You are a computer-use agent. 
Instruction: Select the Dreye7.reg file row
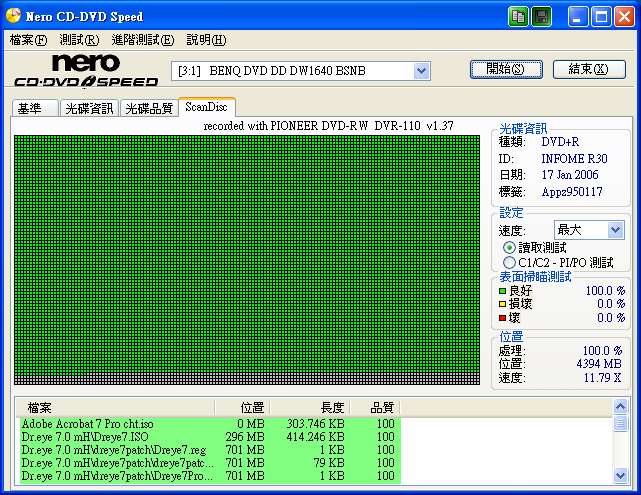[x=210, y=450]
